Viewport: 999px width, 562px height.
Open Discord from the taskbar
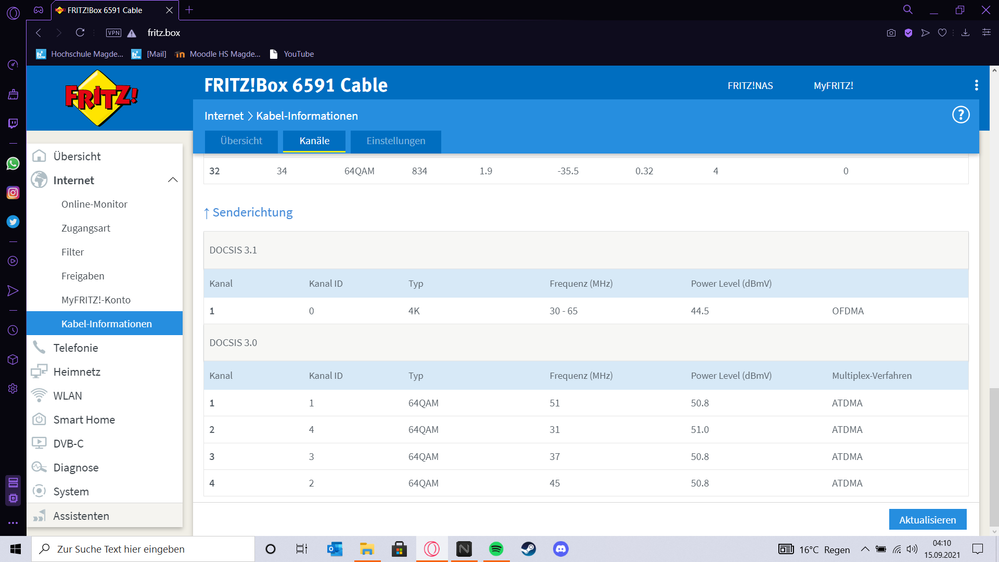coord(561,549)
